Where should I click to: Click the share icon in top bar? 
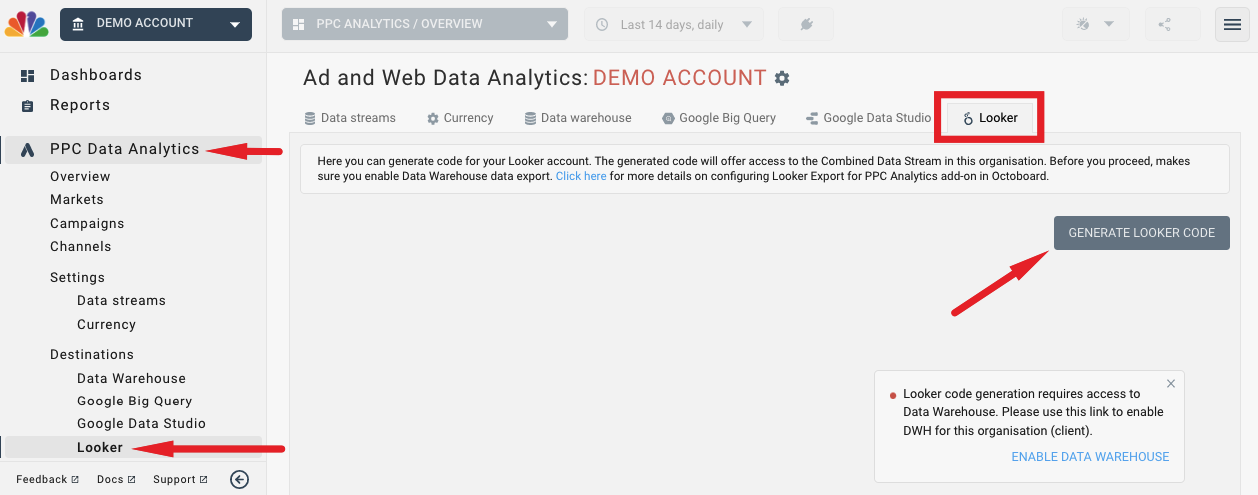(x=1164, y=24)
